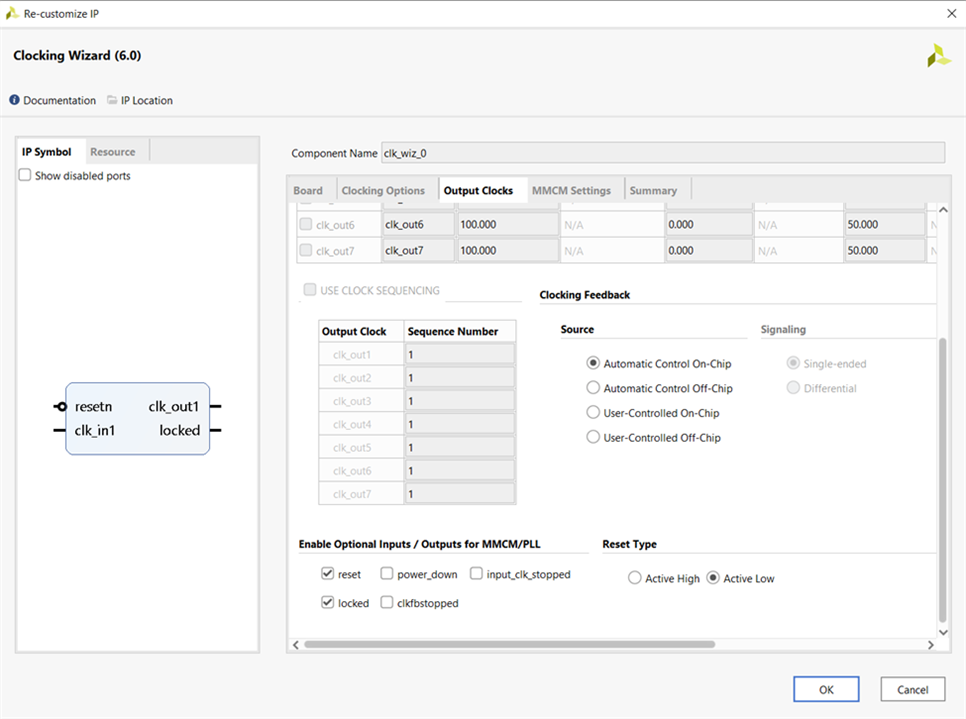Click the IP Location folder icon
Screen dimensions: 966x719
112,100
